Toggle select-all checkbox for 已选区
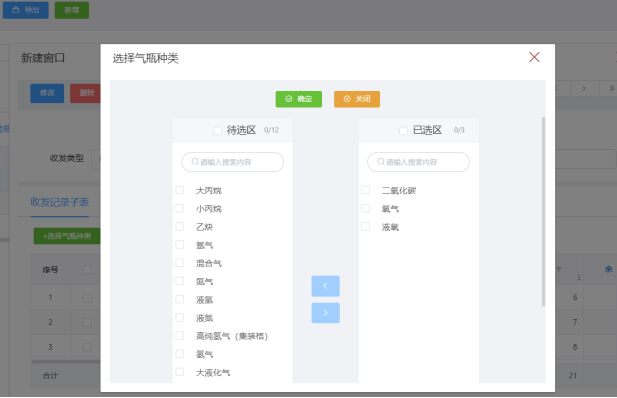This screenshot has height=398, width=617. coord(403,130)
